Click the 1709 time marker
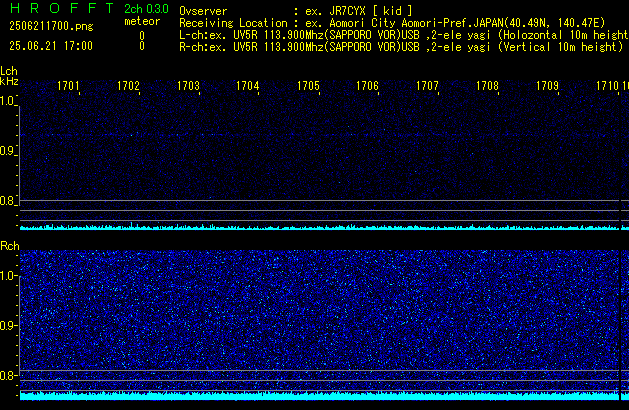629x410 pixels. coord(547,86)
